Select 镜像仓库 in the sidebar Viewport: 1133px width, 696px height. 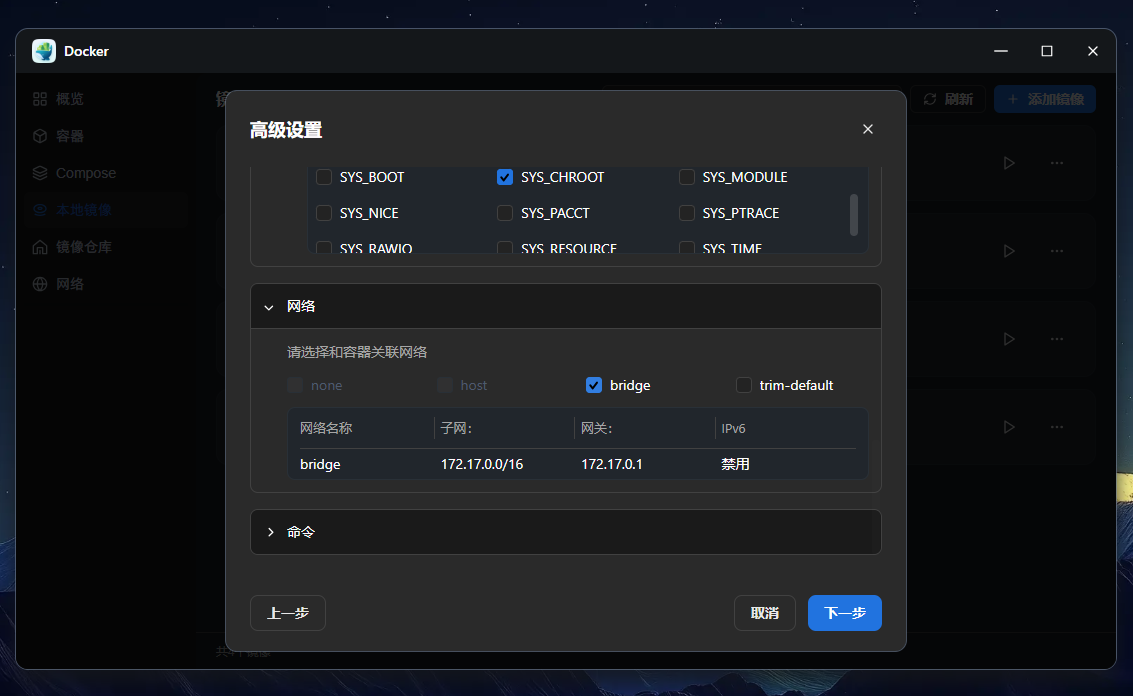pyautogui.click(x=84, y=247)
